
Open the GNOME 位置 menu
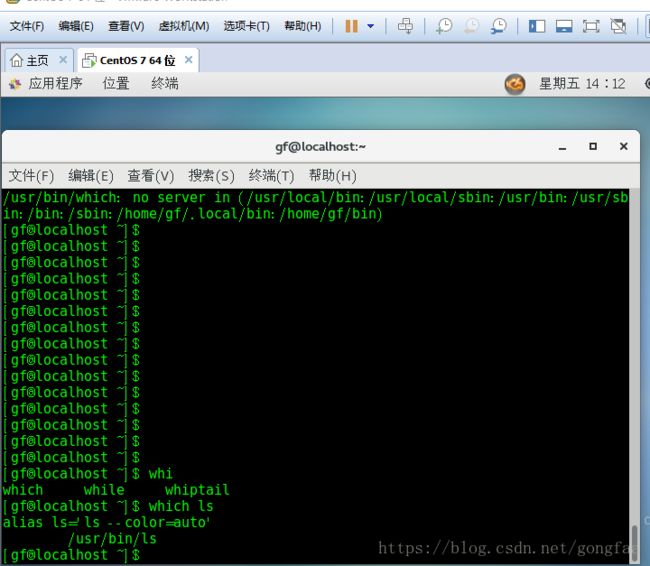[x=116, y=84]
